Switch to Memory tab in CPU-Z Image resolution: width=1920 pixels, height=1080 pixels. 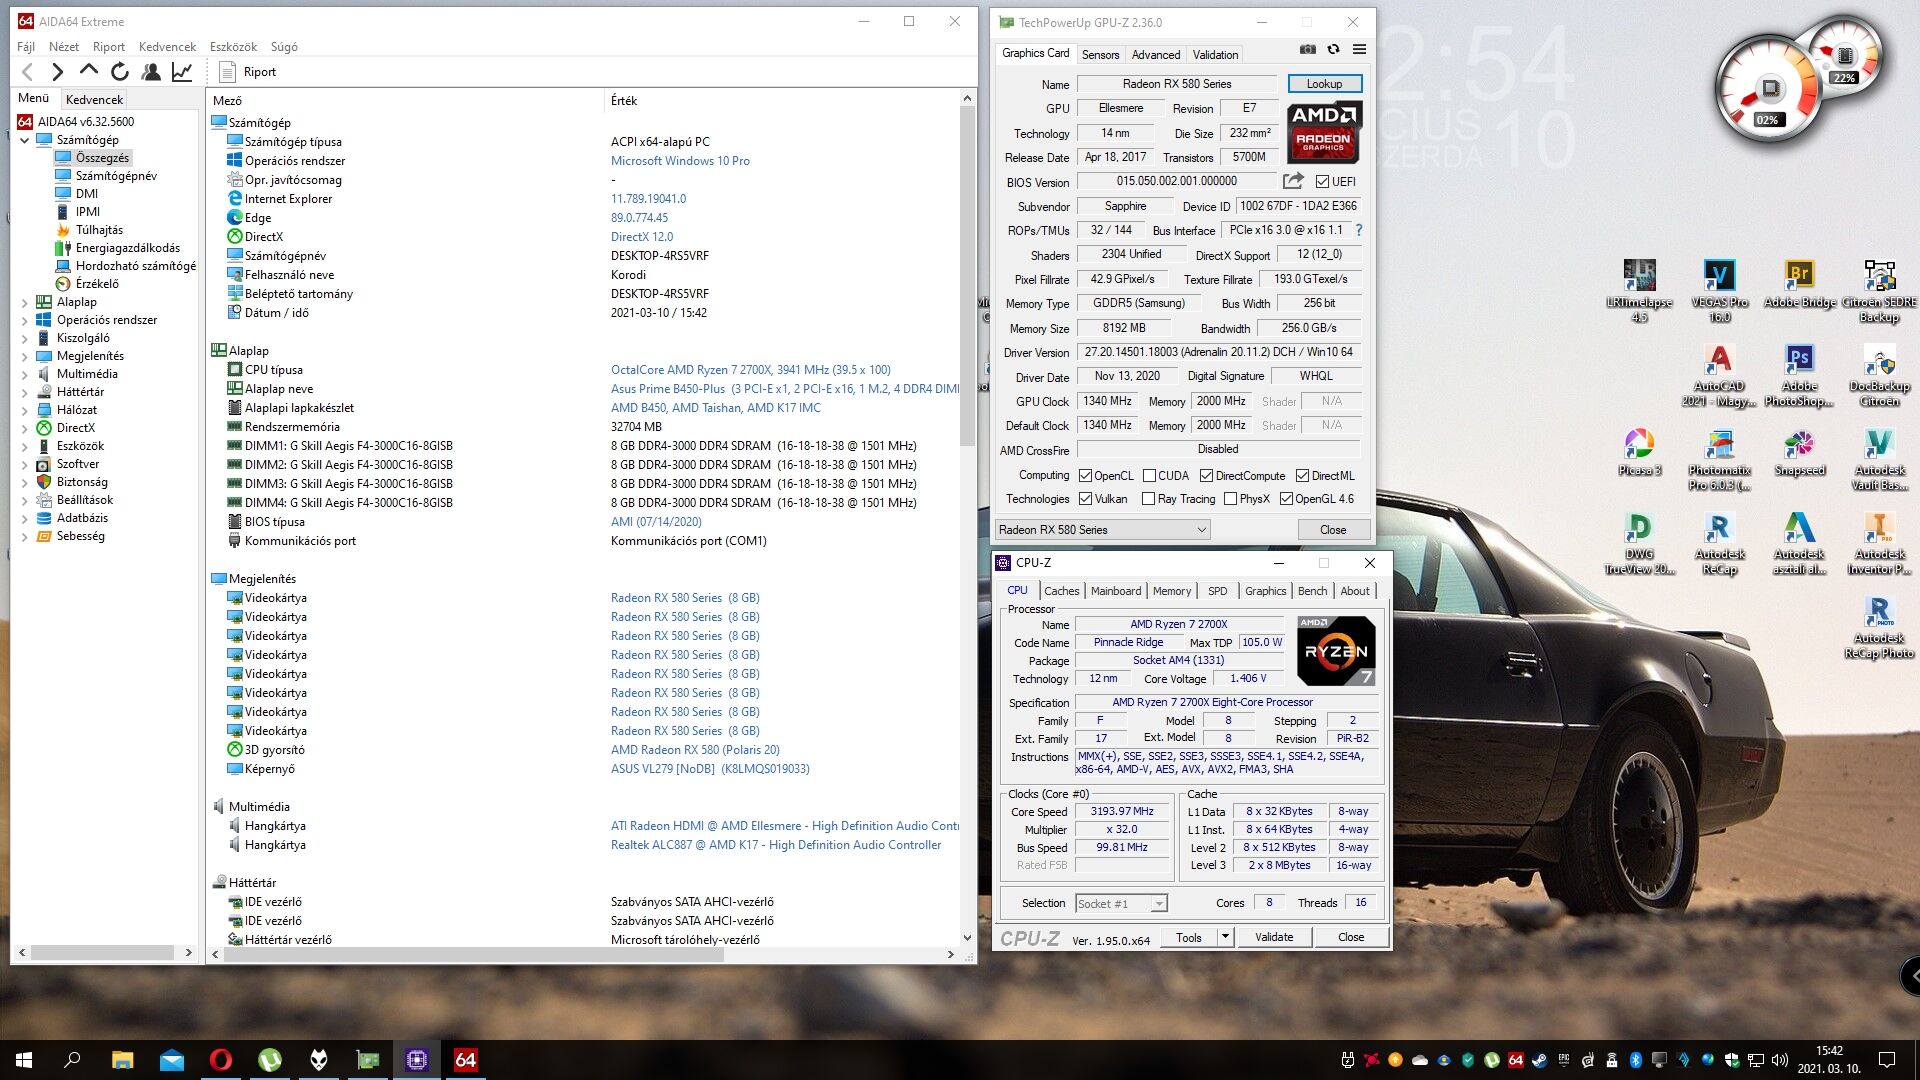pos(1172,591)
